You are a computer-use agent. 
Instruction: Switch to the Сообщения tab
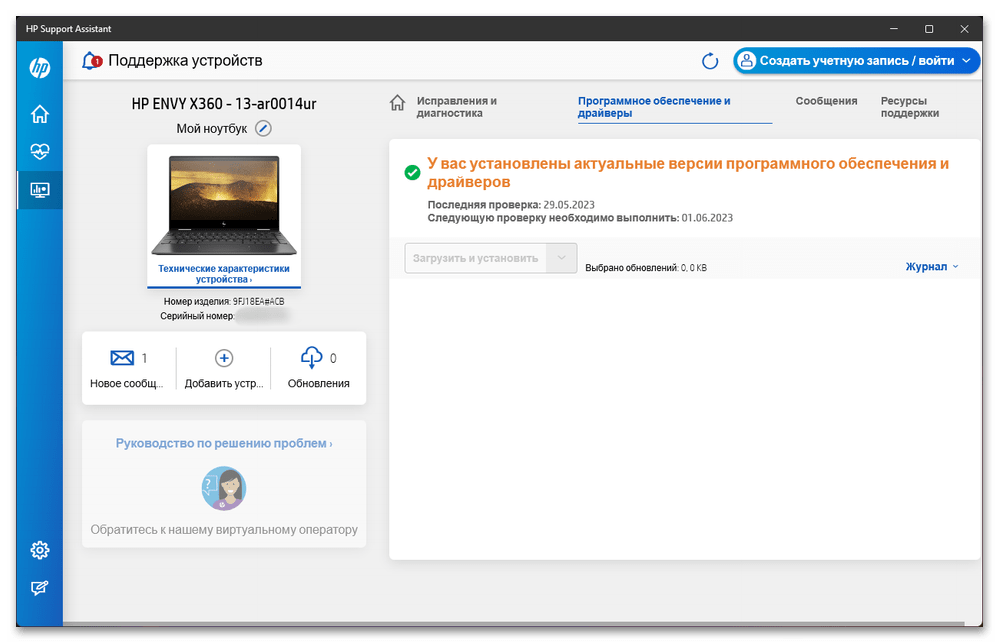click(826, 101)
